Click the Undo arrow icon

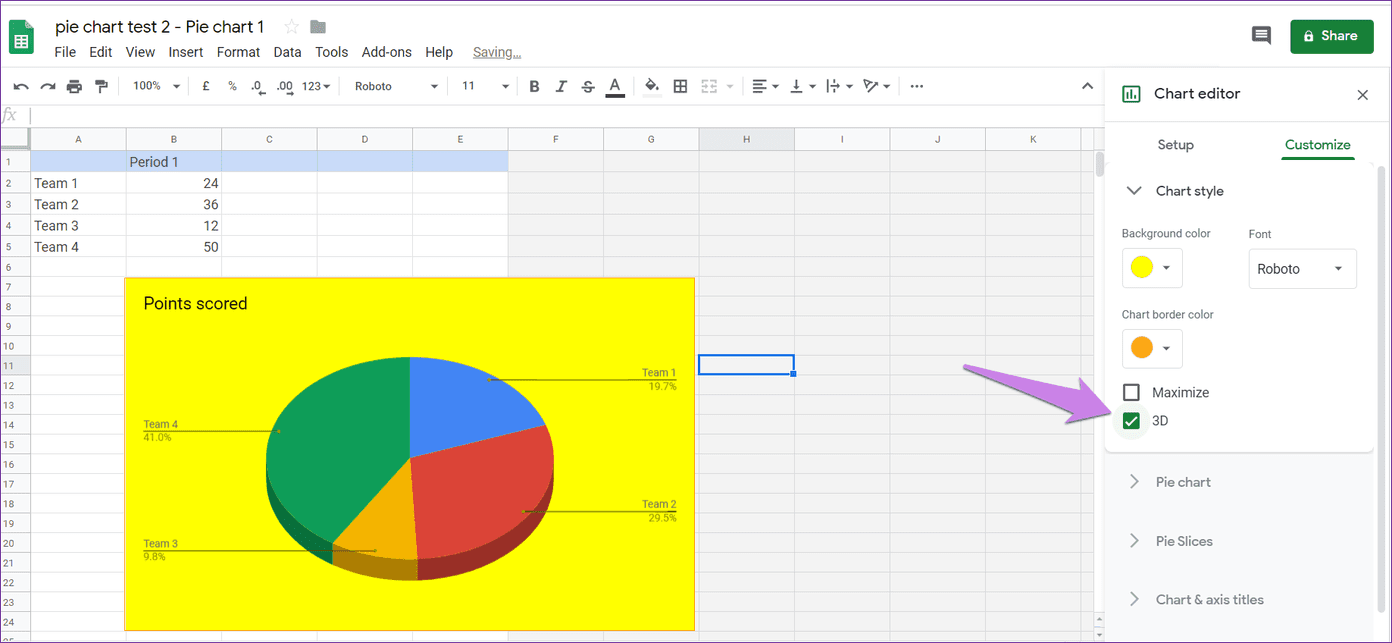pyautogui.click(x=21, y=87)
